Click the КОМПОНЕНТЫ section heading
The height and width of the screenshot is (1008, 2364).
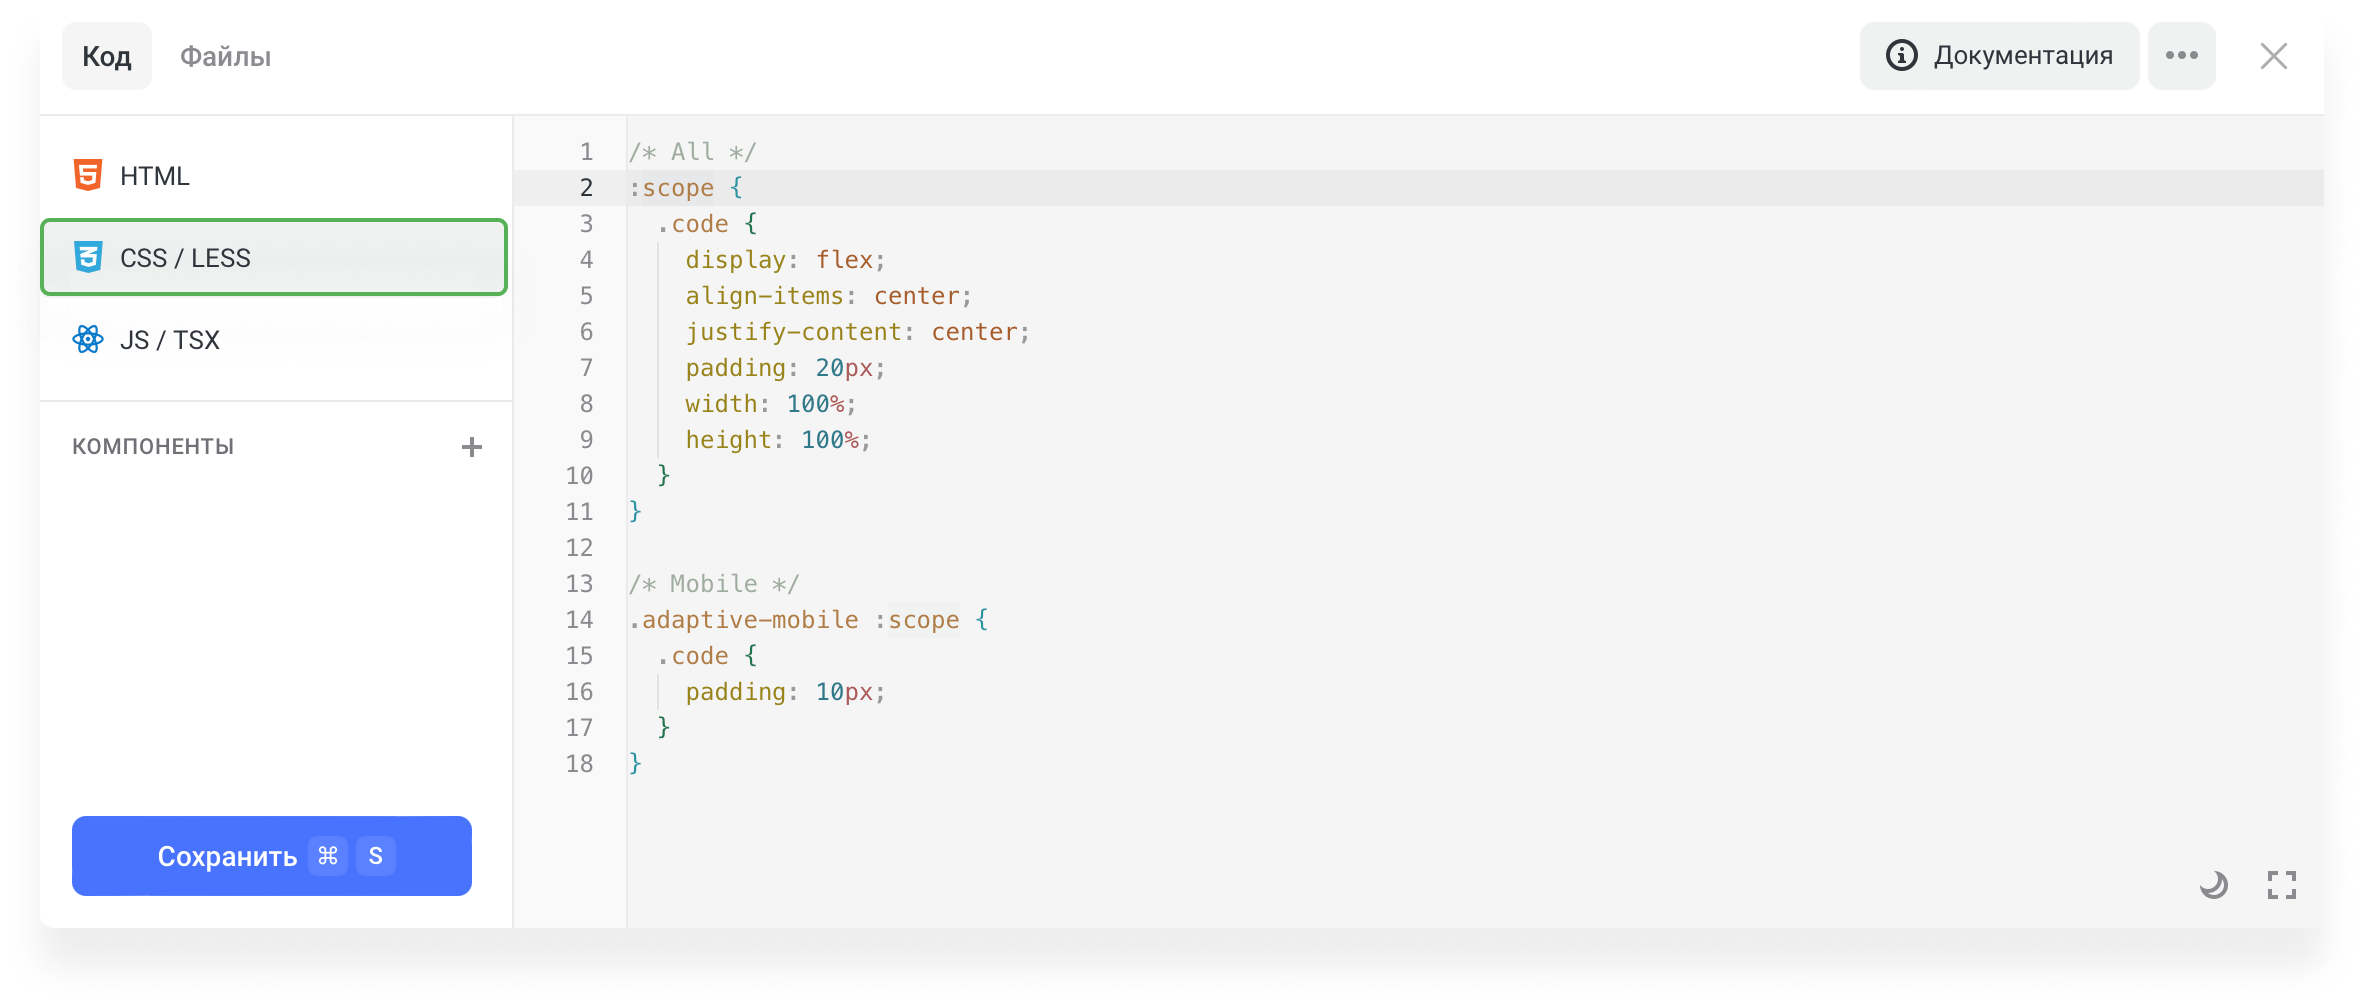[153, 446]
